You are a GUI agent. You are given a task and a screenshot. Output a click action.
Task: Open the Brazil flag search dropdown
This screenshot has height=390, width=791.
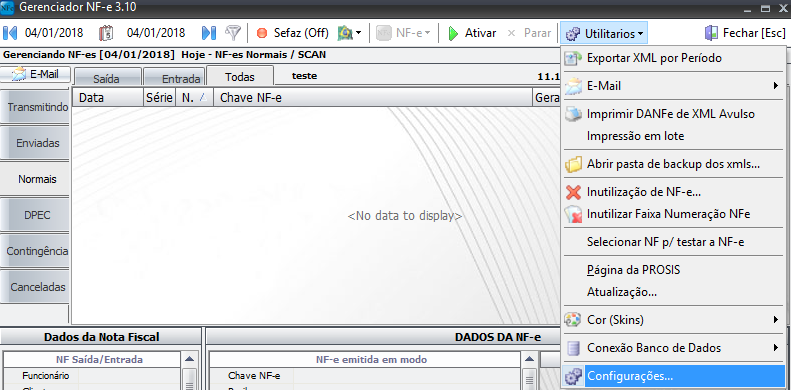tap(349, 33)
